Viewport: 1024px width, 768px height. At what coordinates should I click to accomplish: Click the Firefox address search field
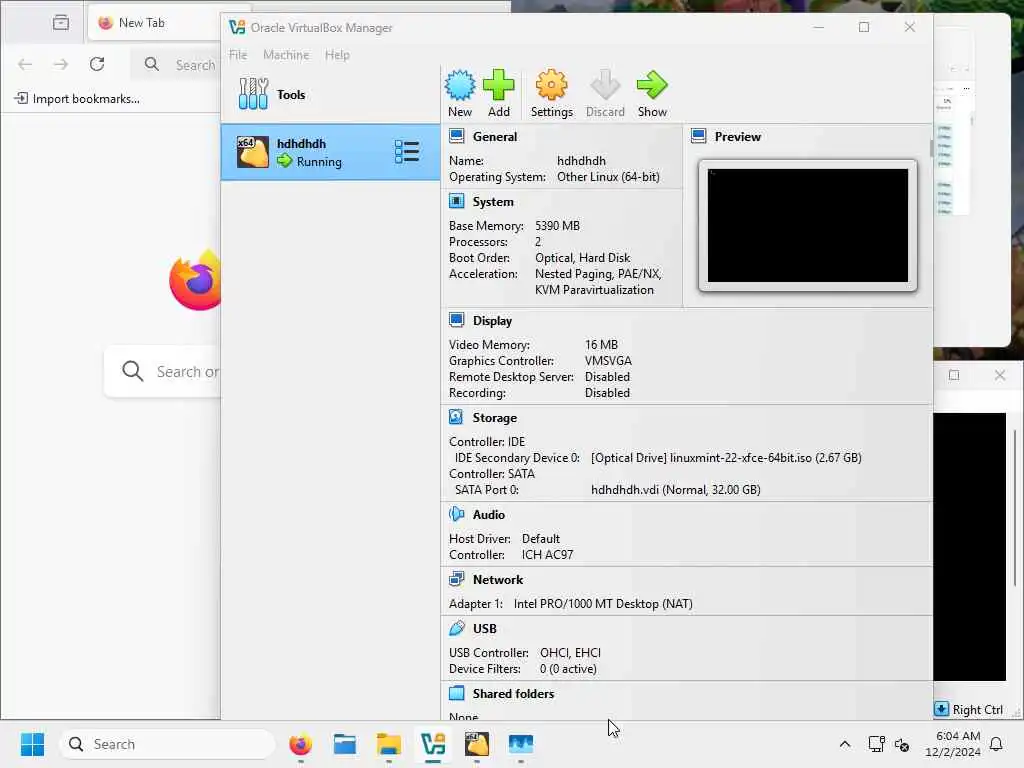point(176,64)
